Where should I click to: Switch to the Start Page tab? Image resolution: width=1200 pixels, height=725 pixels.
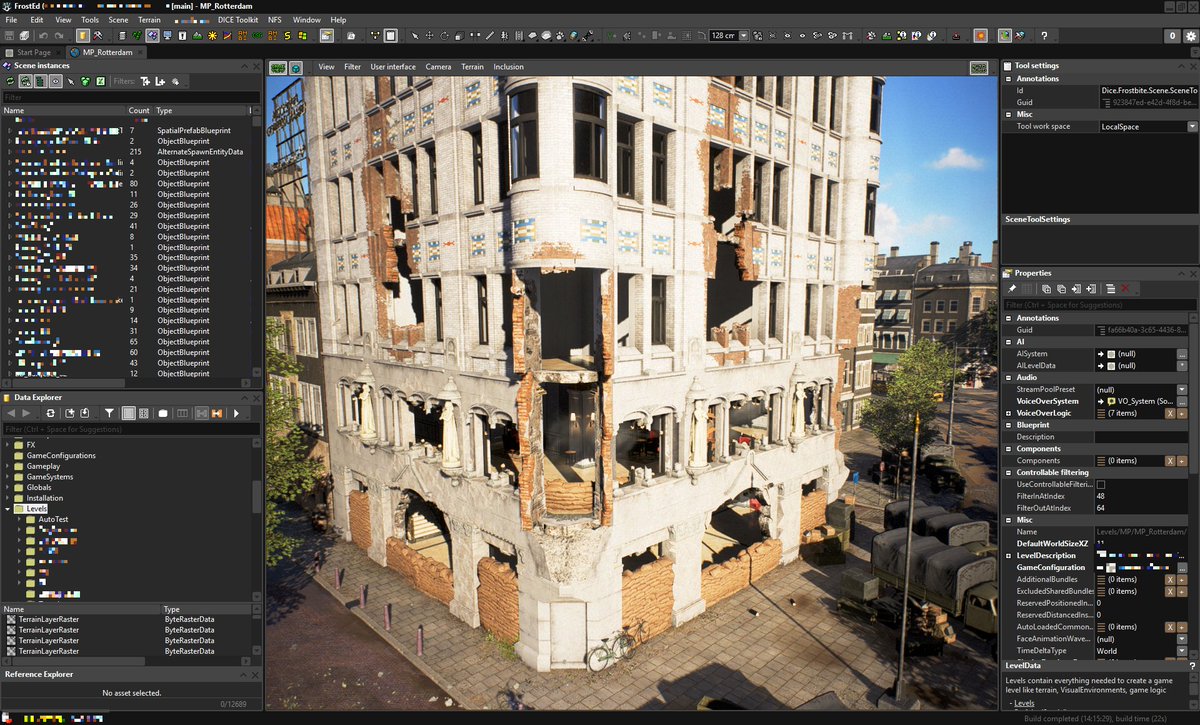tap(33, 52)
